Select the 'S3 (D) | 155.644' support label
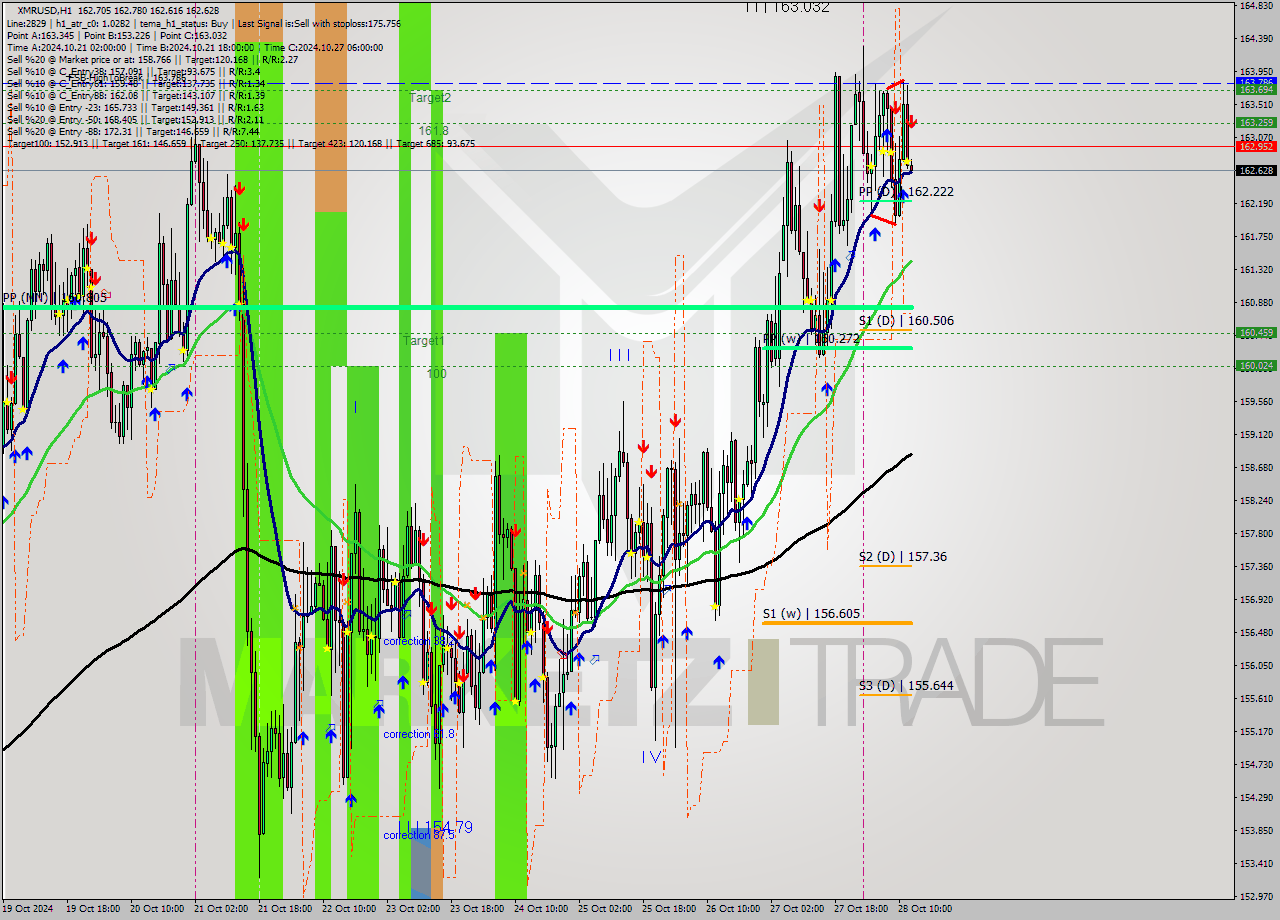Viewport: 1280px width, 920px height. [x=906, y=685]
